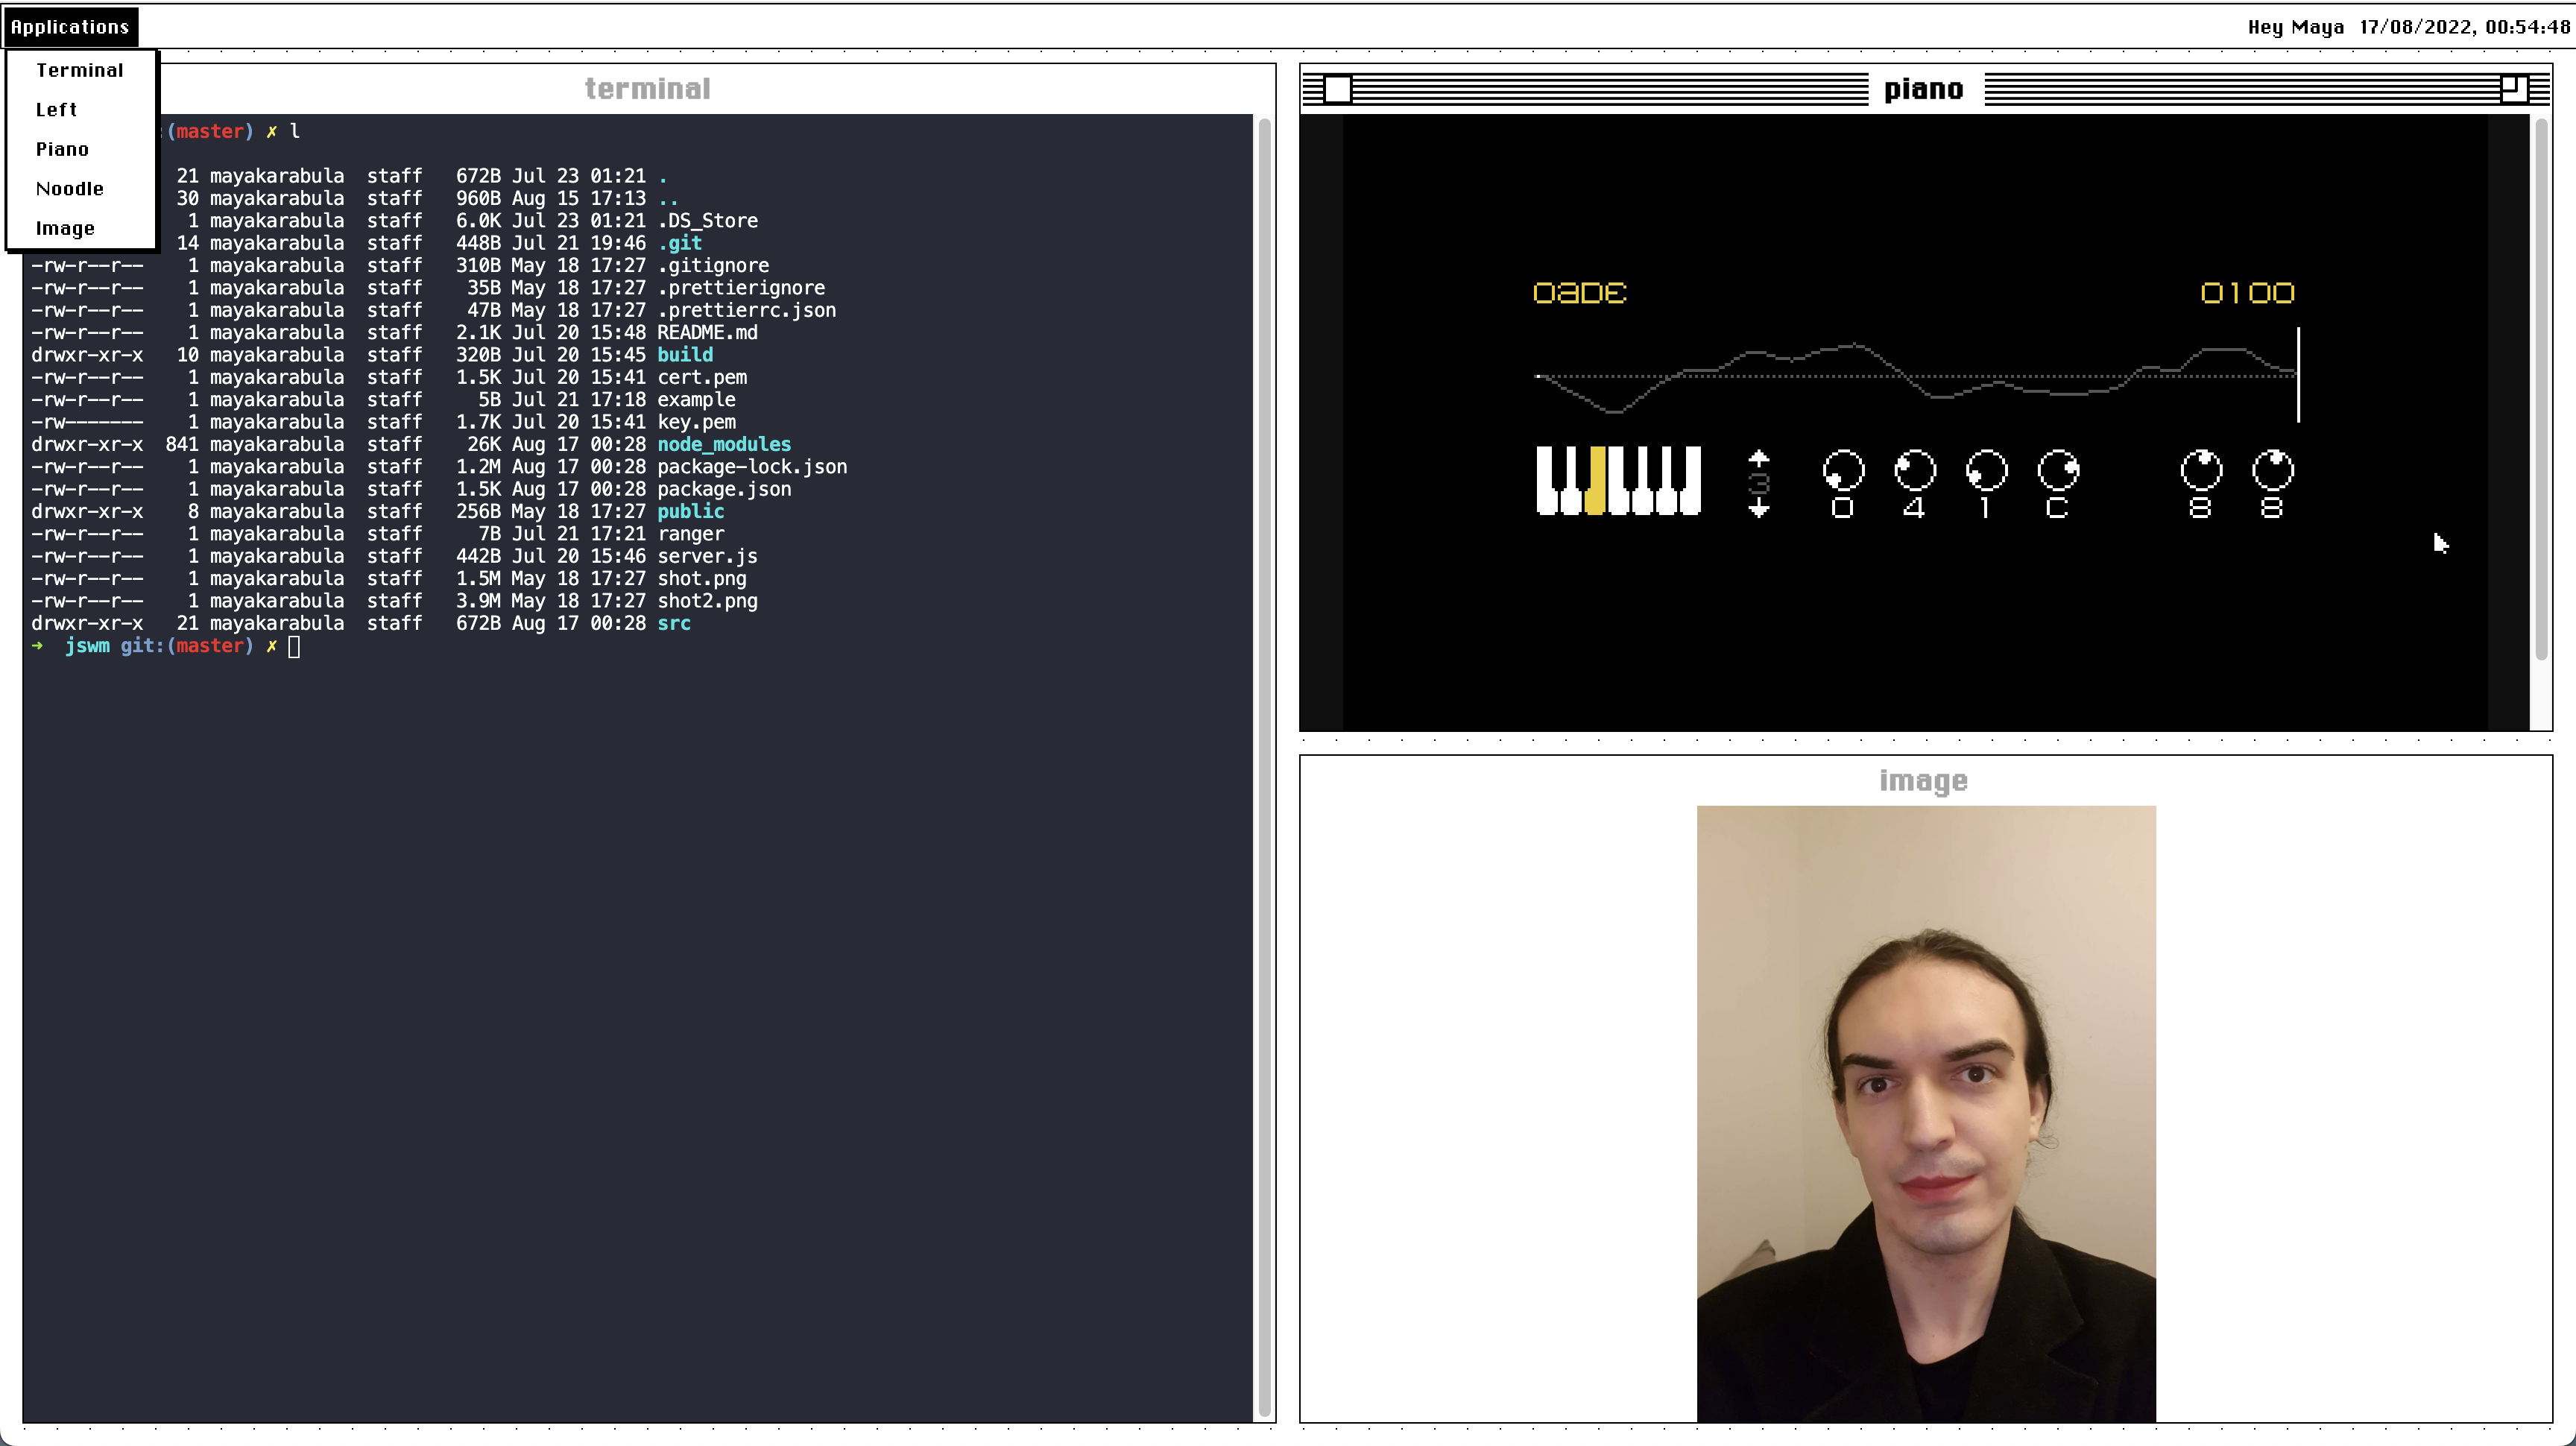Image resolution: width=2576 pixels, height=1446 pixels.
Task: Click the octave up arrow
Action: pos(1758,458)
